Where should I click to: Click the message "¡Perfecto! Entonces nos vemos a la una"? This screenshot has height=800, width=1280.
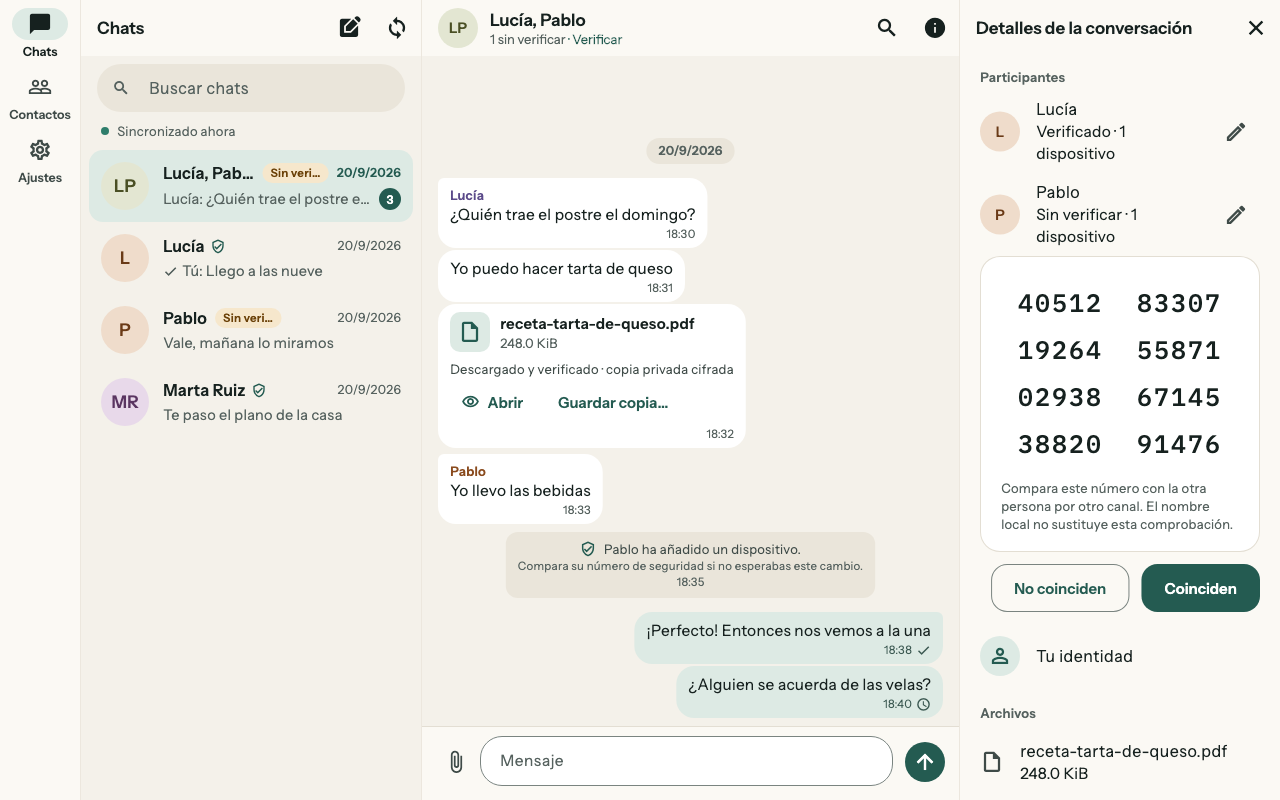788,638
